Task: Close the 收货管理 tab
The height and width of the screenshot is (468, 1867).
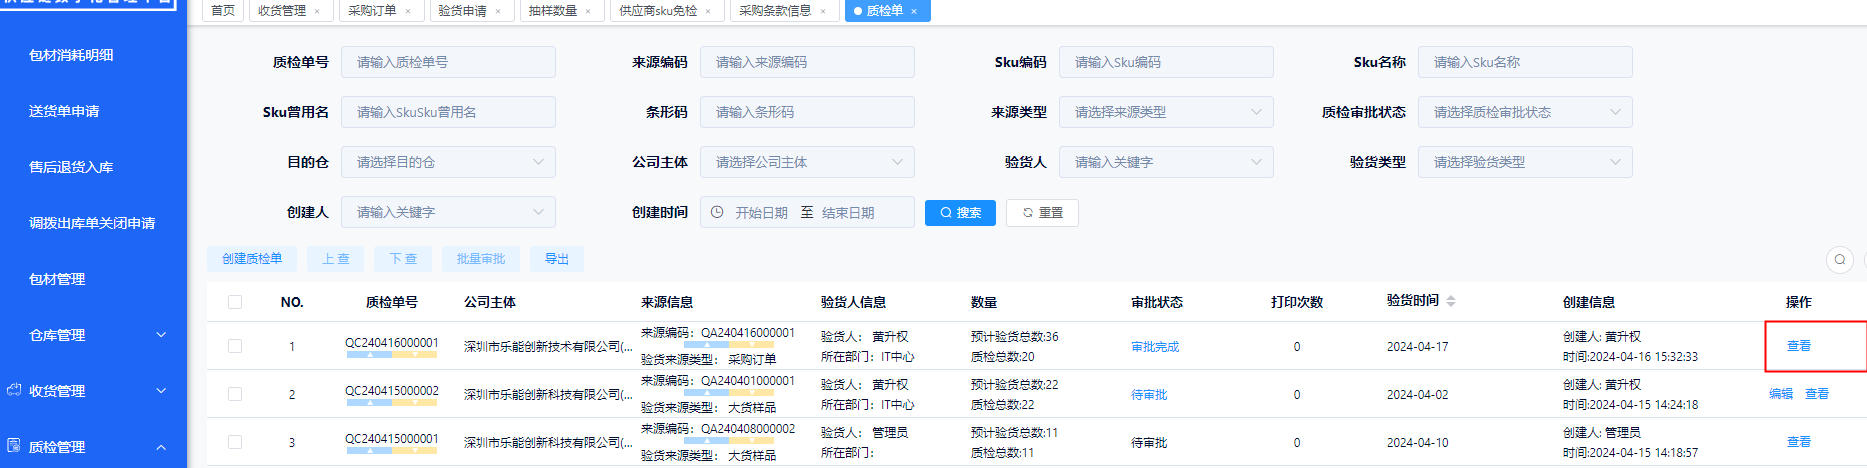Action: pyautogui.click(x=317, y=11)
